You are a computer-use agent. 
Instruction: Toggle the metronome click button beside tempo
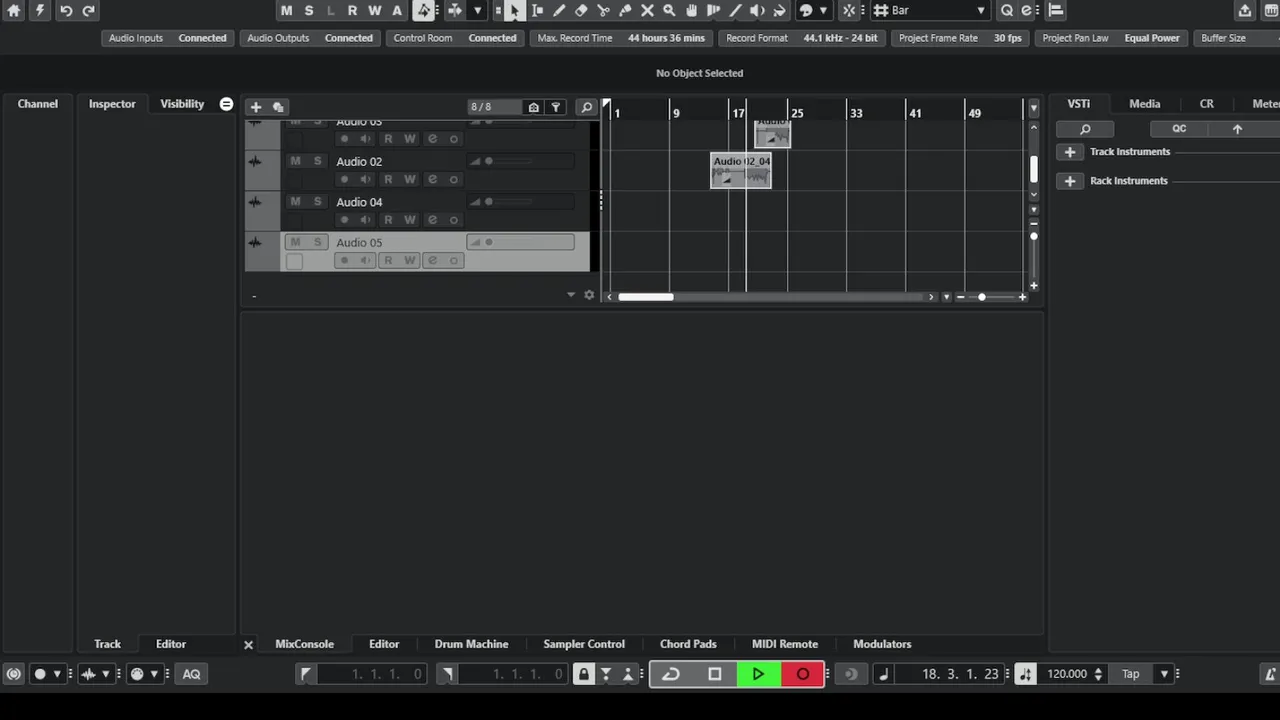1025,674
